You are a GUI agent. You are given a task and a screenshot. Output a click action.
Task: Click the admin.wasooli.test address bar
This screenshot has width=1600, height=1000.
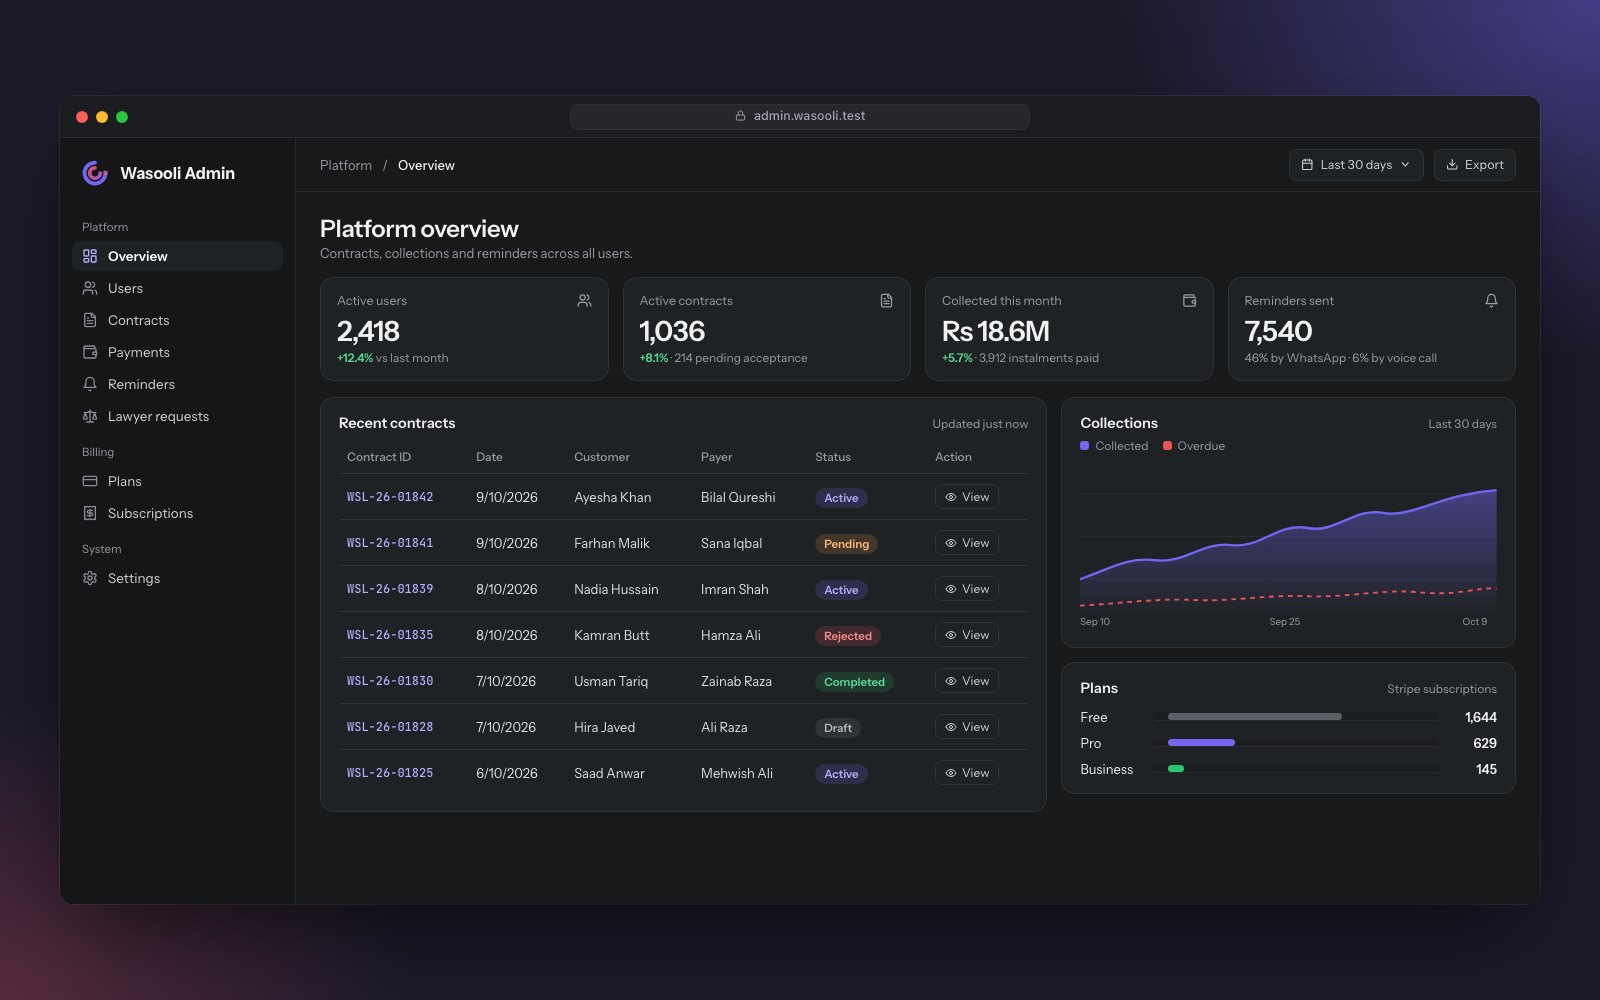(800, 116)
